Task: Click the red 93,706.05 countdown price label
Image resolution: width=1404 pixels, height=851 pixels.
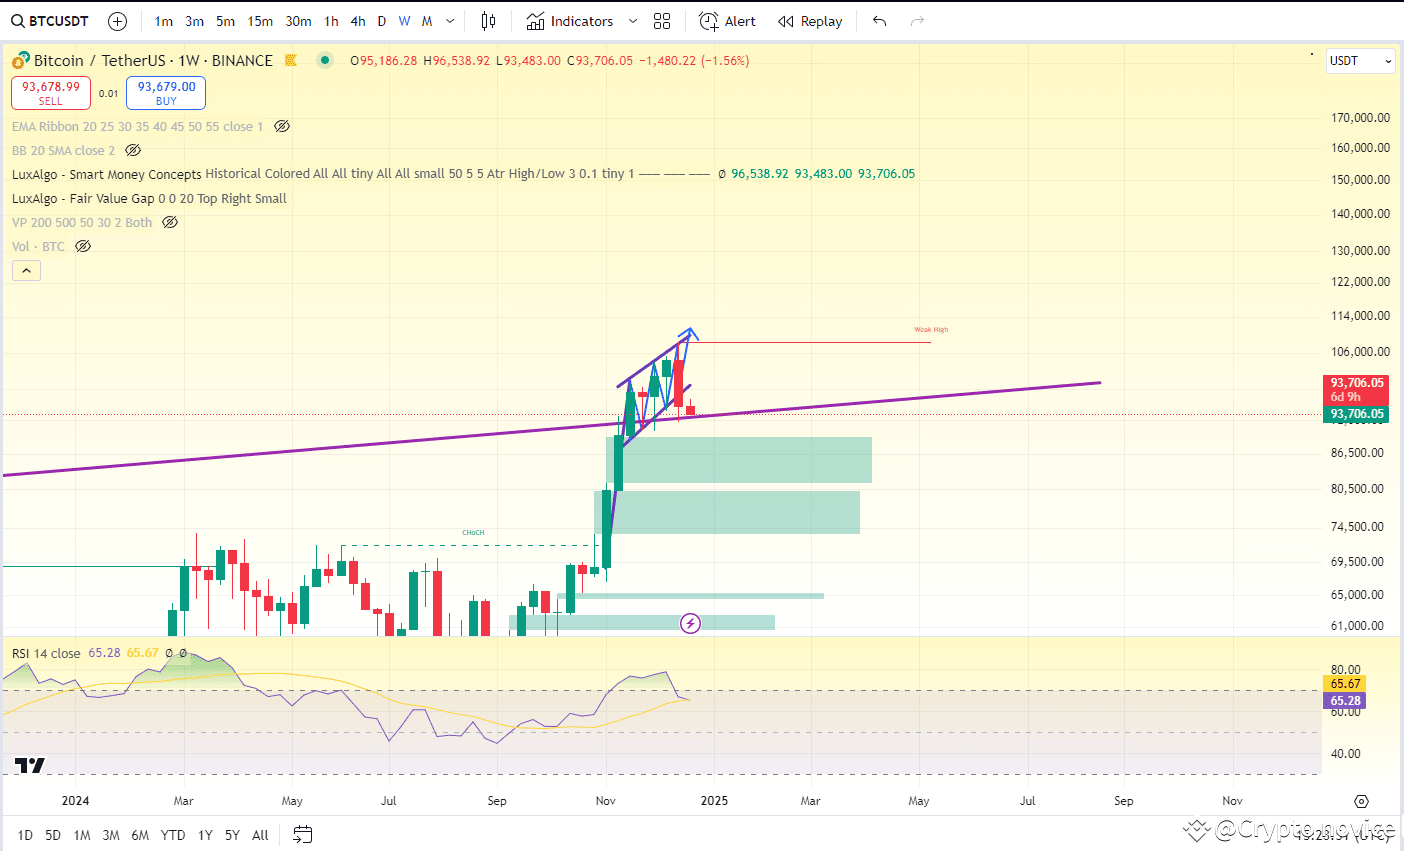Action: coord(1357,389)
